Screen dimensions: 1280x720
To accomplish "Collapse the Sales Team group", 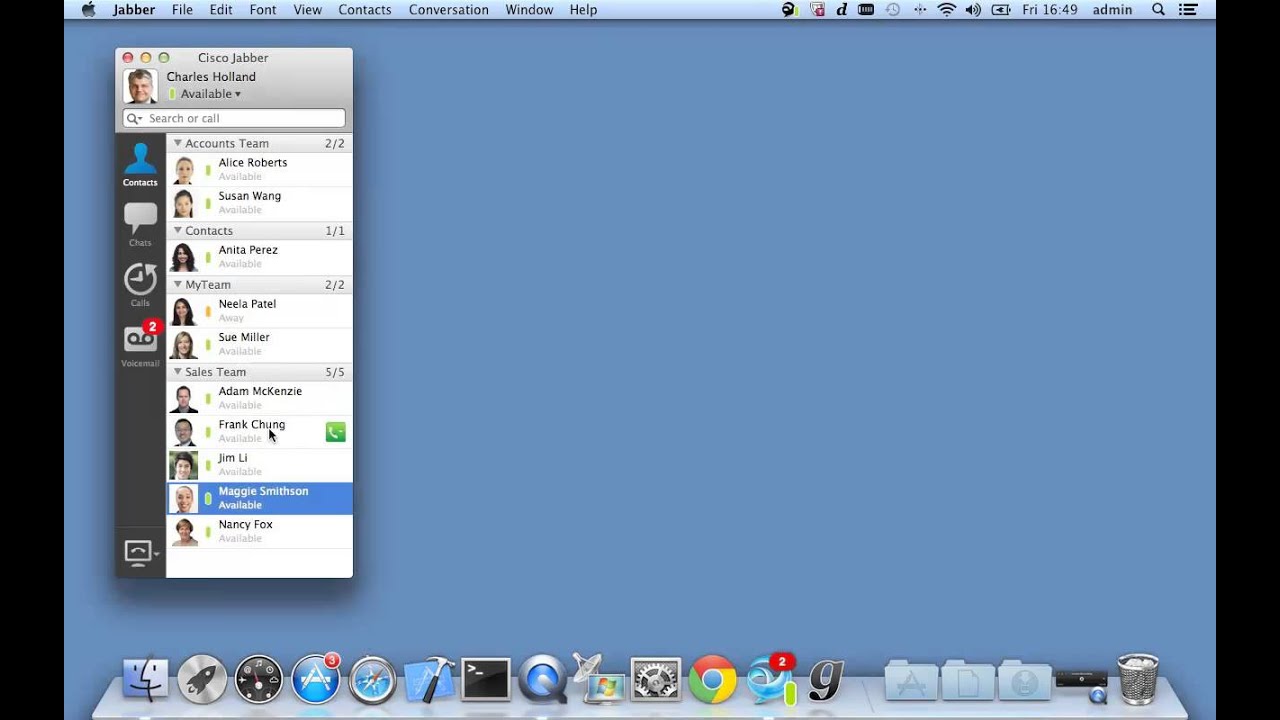I will click(178, 371).
